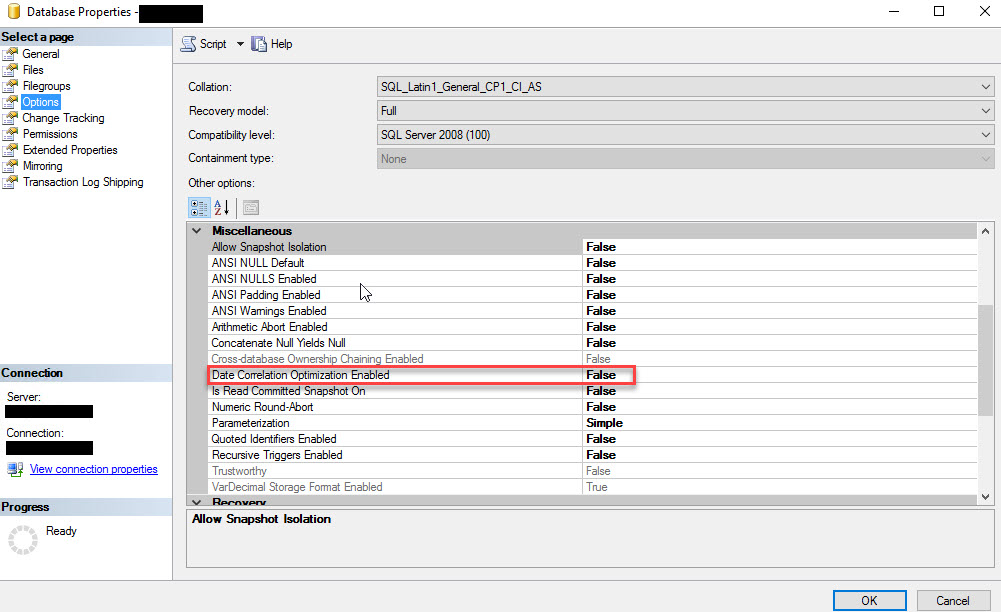Click the view connection properties icon

tap(15, 469)
